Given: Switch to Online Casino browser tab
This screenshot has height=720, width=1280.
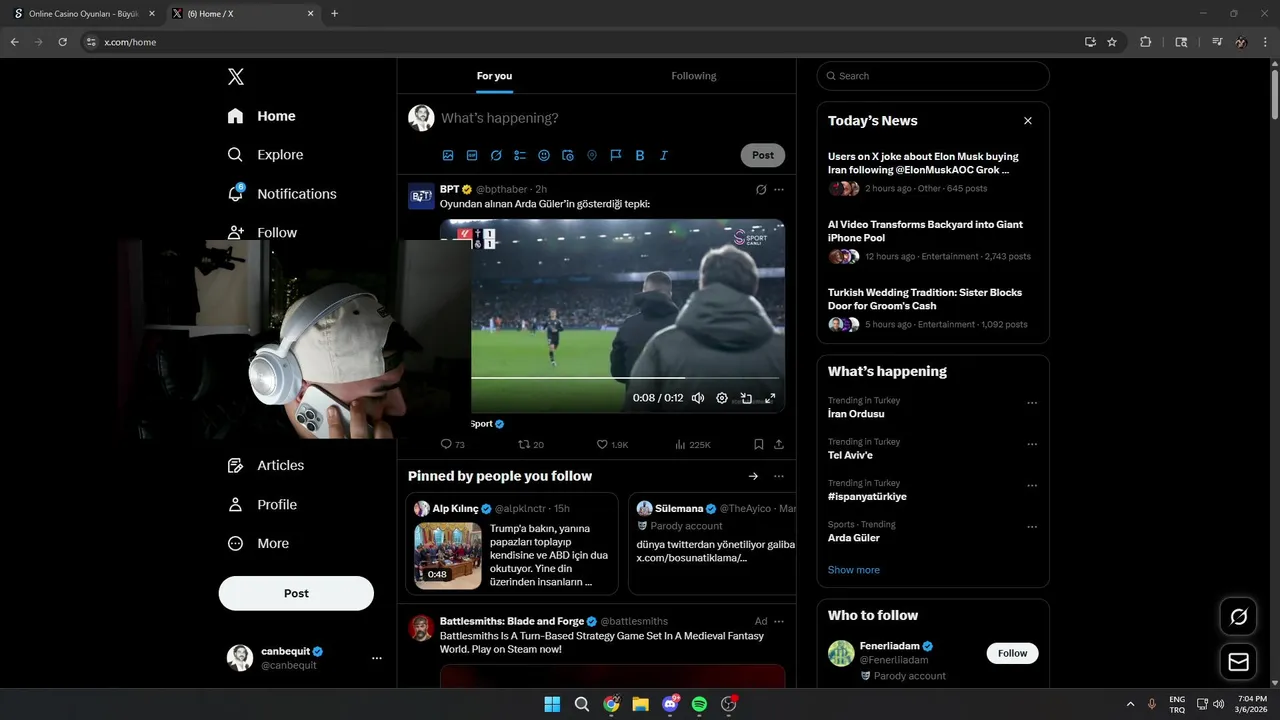Looking at the screenshot, I should [x=84, y=14].
